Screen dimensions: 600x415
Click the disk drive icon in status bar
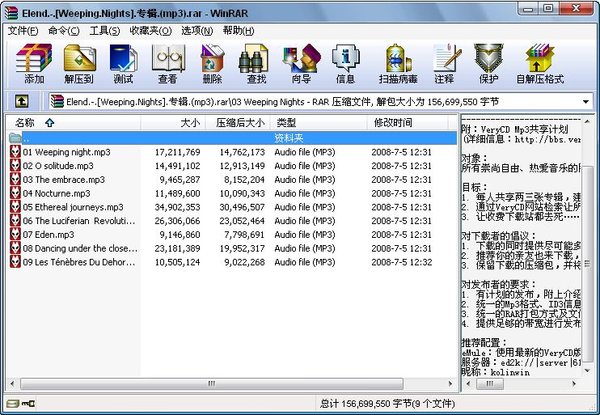coord(13,403)
